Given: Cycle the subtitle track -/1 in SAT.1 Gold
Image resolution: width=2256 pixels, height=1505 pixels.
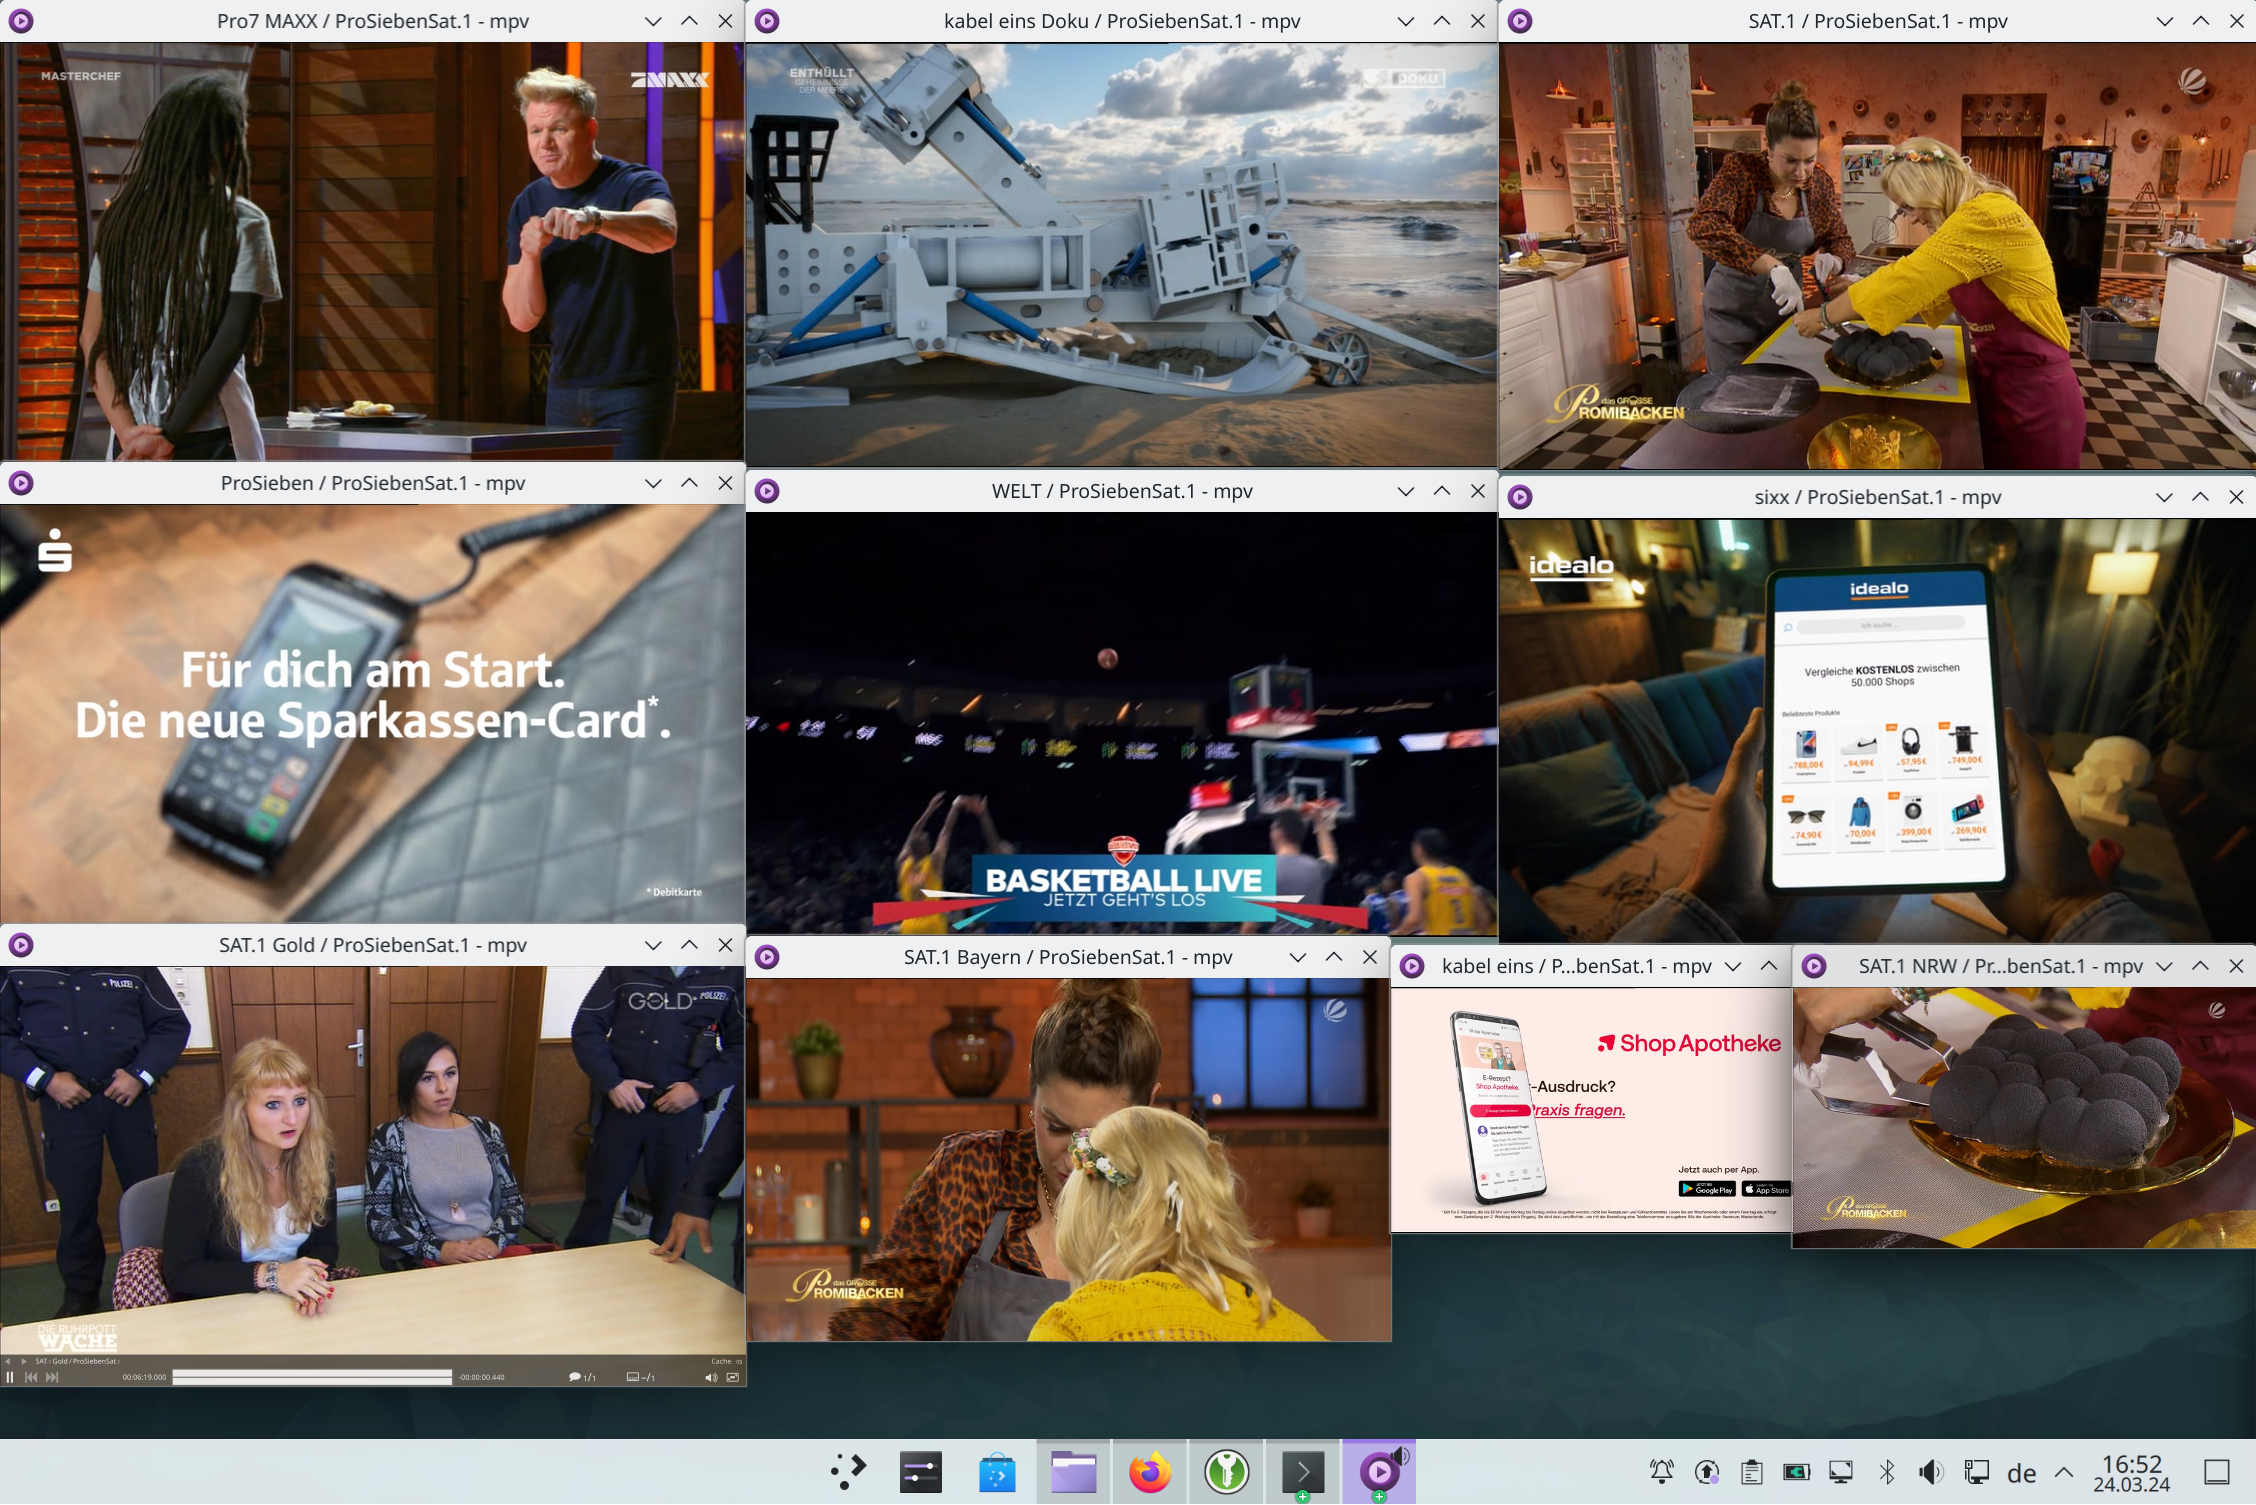Looking at the screenshot, I should (x=640, y=1377).
